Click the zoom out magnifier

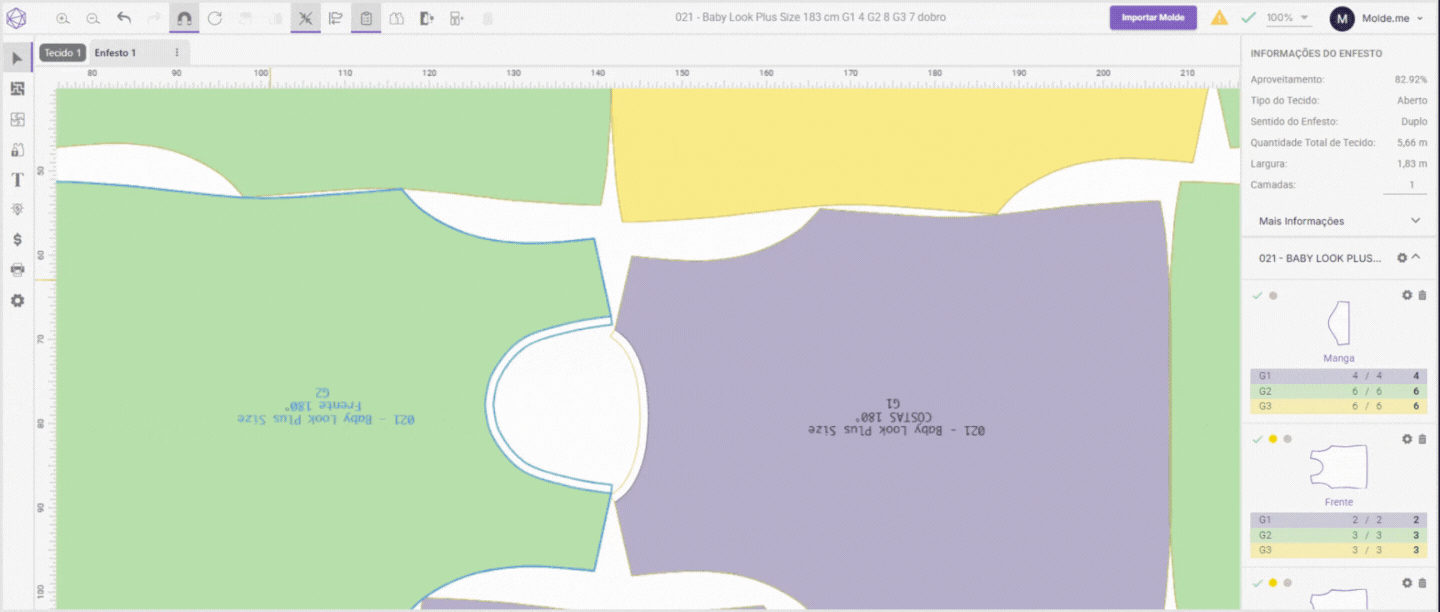tap(93, 18)
